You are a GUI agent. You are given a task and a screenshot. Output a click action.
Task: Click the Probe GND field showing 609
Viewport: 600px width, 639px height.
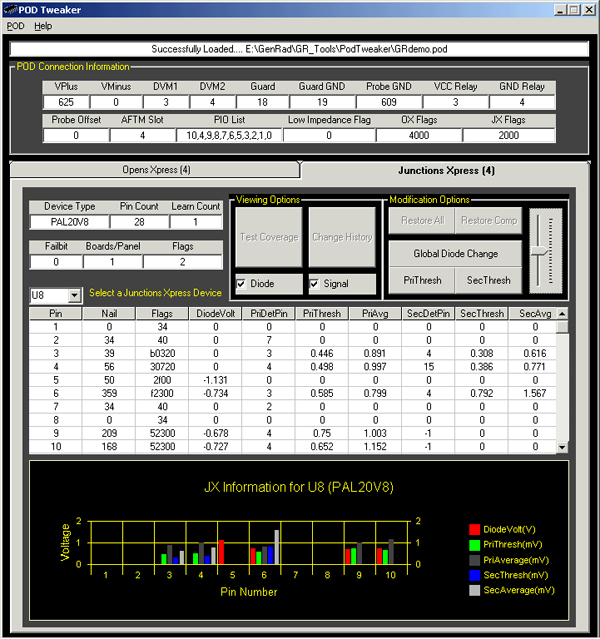(x=389, y=102)
